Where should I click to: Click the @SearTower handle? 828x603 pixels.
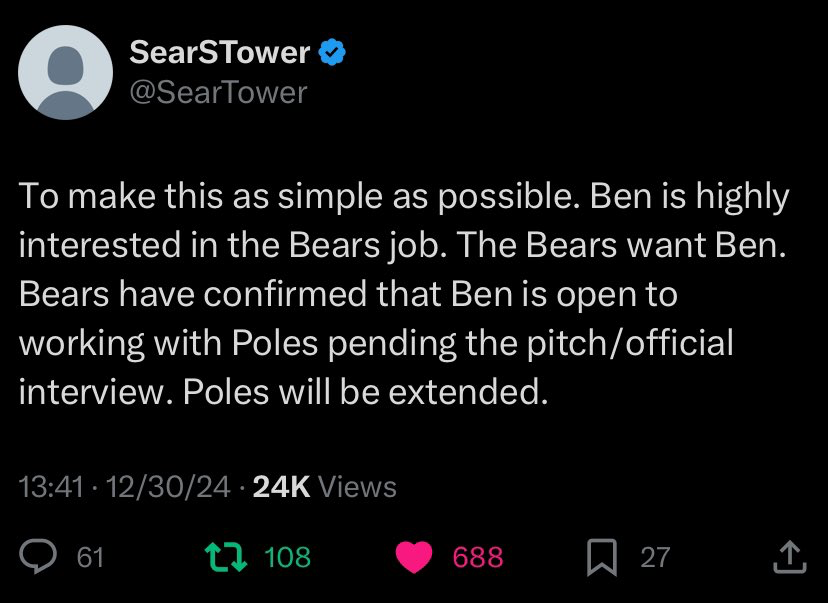pyautogui.click(x=218, y=92)
